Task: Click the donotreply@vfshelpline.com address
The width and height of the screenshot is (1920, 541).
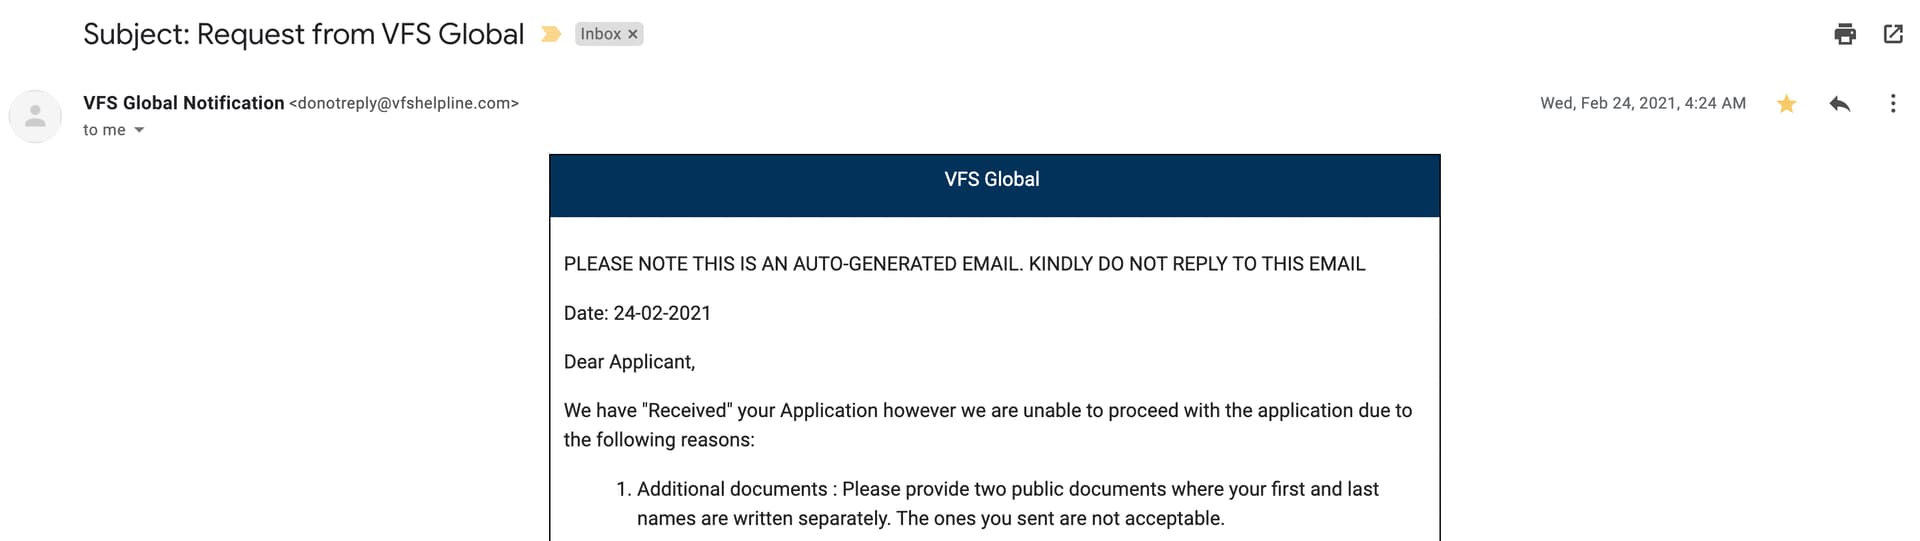Action: [404, 103]
